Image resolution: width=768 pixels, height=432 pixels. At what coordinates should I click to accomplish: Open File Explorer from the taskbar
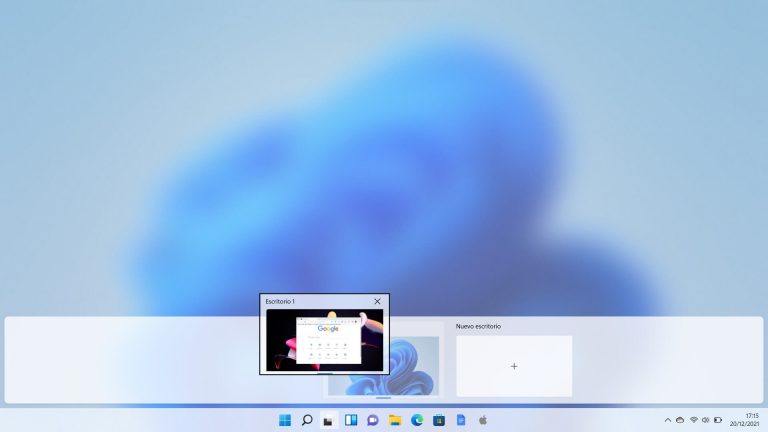tap(395, 420)
